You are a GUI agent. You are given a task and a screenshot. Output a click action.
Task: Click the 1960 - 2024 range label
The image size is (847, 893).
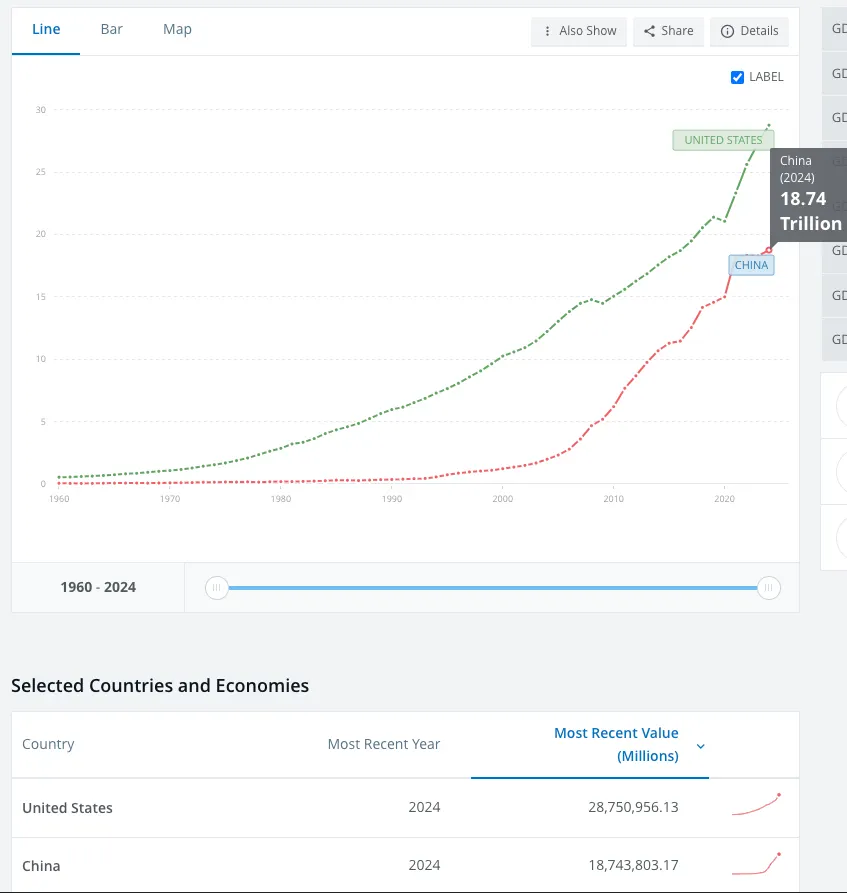(98, 587)
